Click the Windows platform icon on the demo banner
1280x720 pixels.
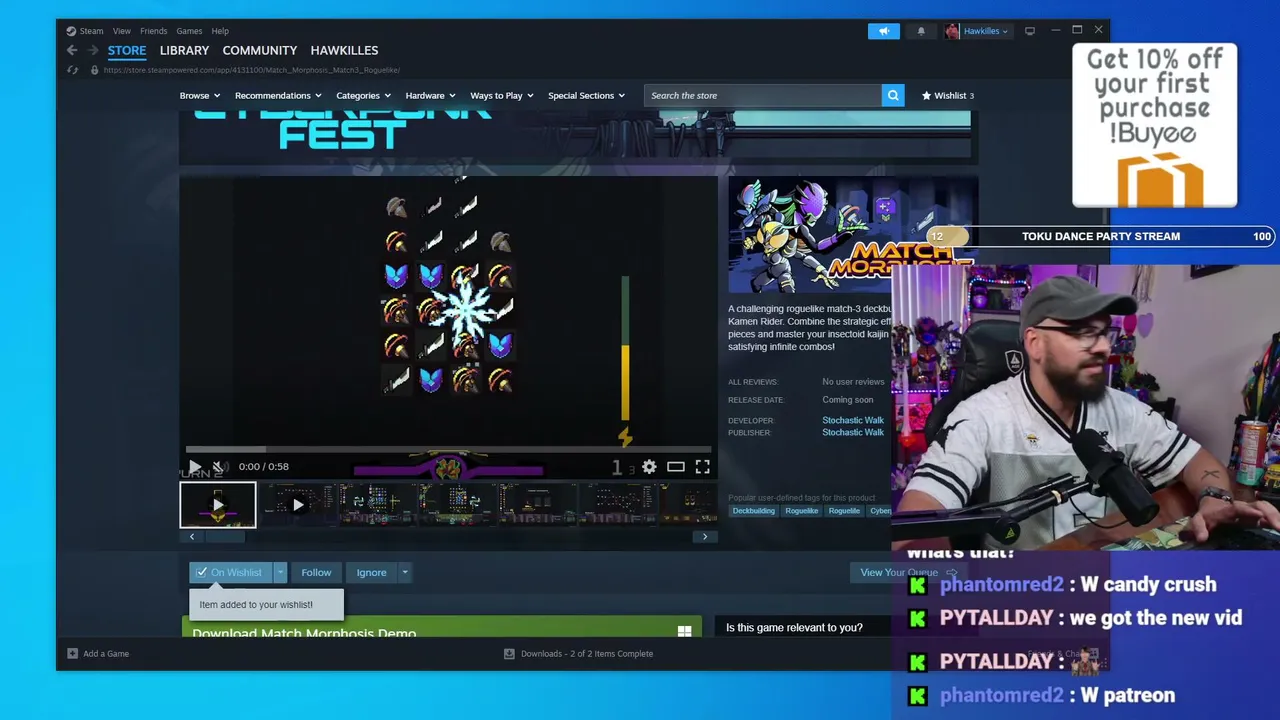click(x=684, y=631)
